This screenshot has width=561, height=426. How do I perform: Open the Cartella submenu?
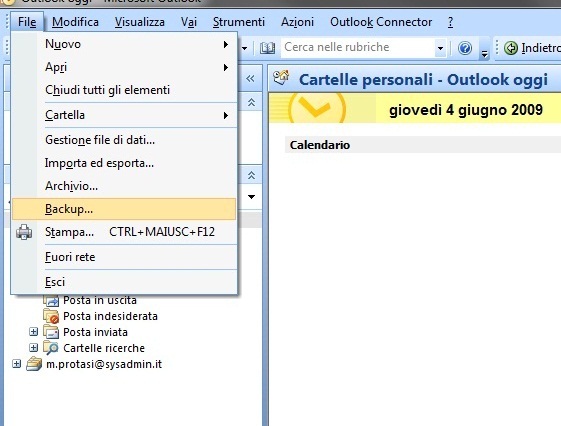point(124,115)
